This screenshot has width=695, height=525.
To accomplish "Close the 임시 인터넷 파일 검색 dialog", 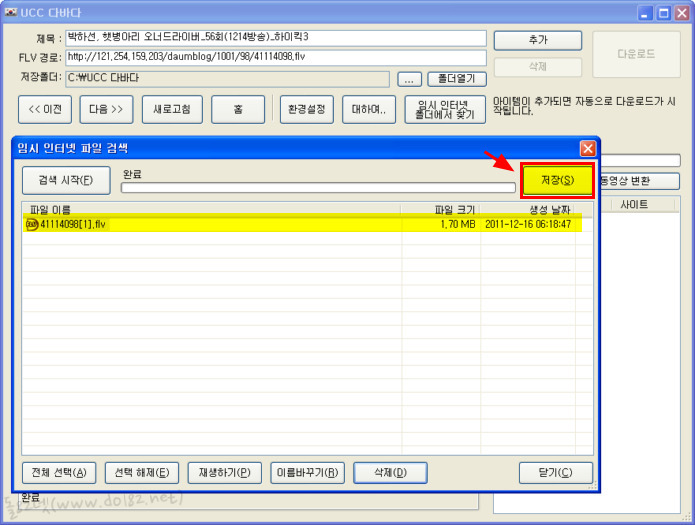I will [588, 148].
